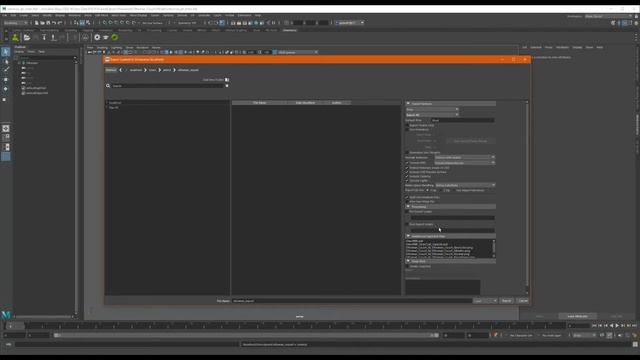This screenshot has height=360, width=640.
Task: Open the Windows menu in Maya
Action: pyautogui.click(x=75, y=16)
